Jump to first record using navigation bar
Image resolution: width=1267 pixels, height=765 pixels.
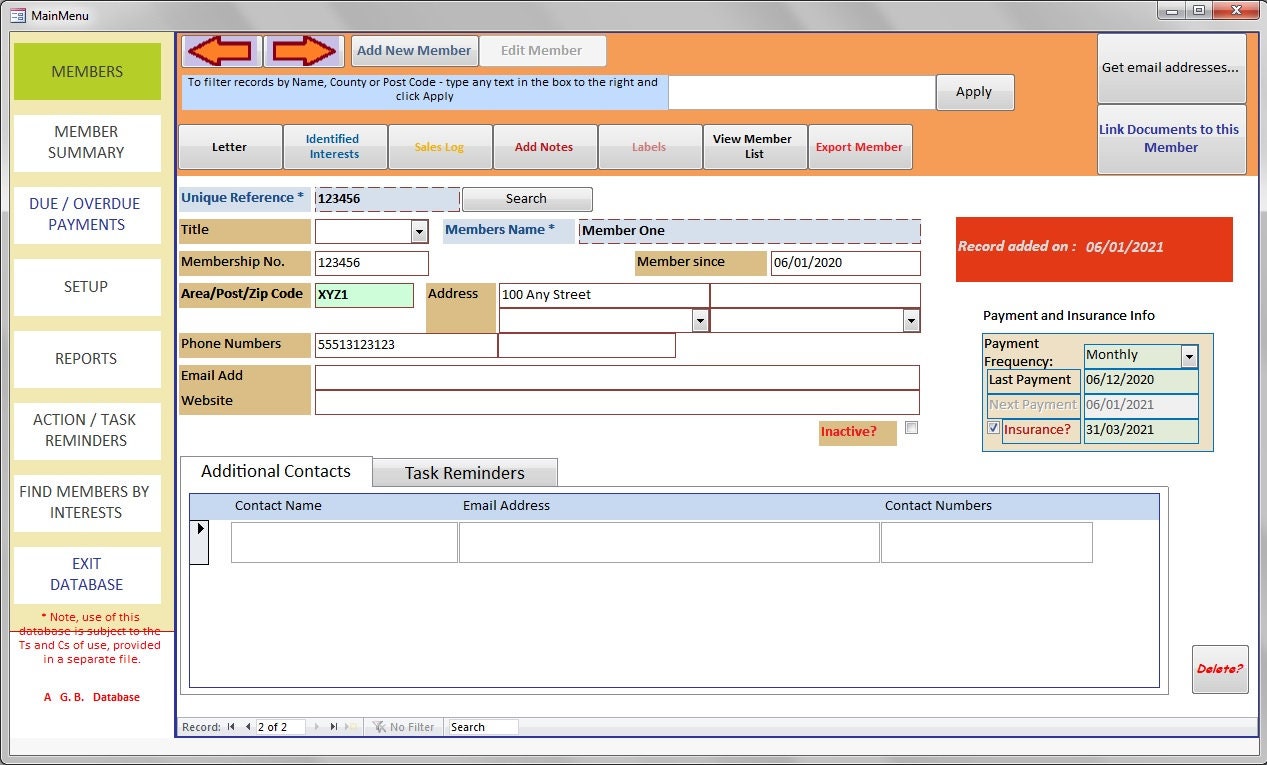click(x=231, y=727)
